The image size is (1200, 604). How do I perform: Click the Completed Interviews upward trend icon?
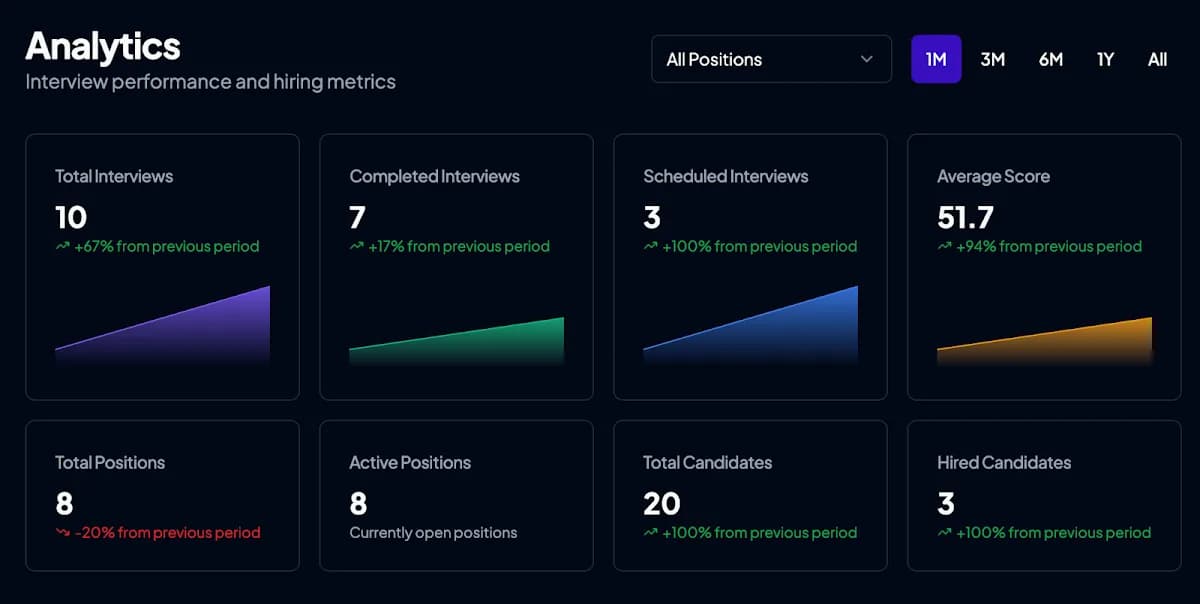[356, 246]
